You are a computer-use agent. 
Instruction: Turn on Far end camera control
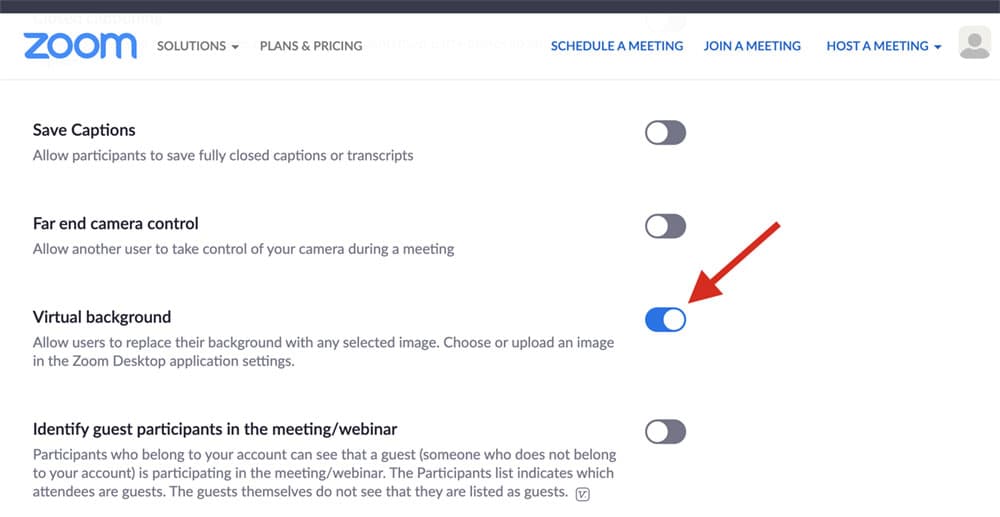click(x=665, y=226)
